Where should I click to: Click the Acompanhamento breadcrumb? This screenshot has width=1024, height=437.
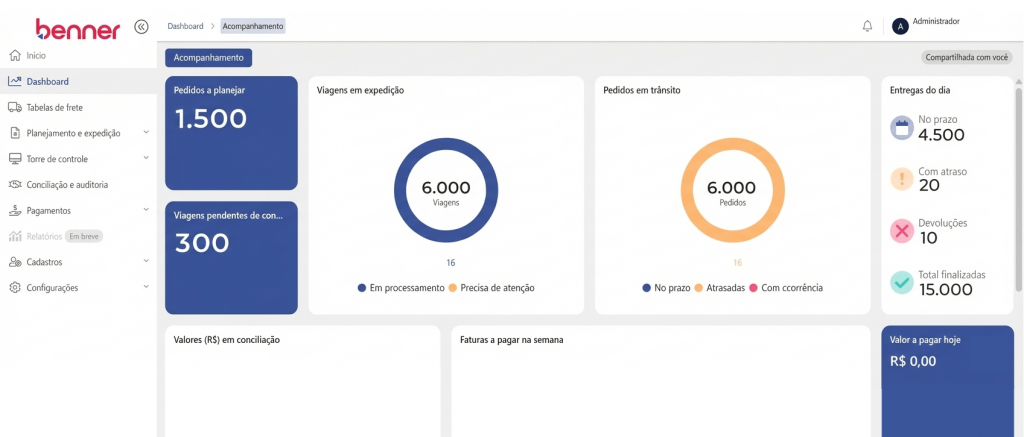click(x=253, y=26)
